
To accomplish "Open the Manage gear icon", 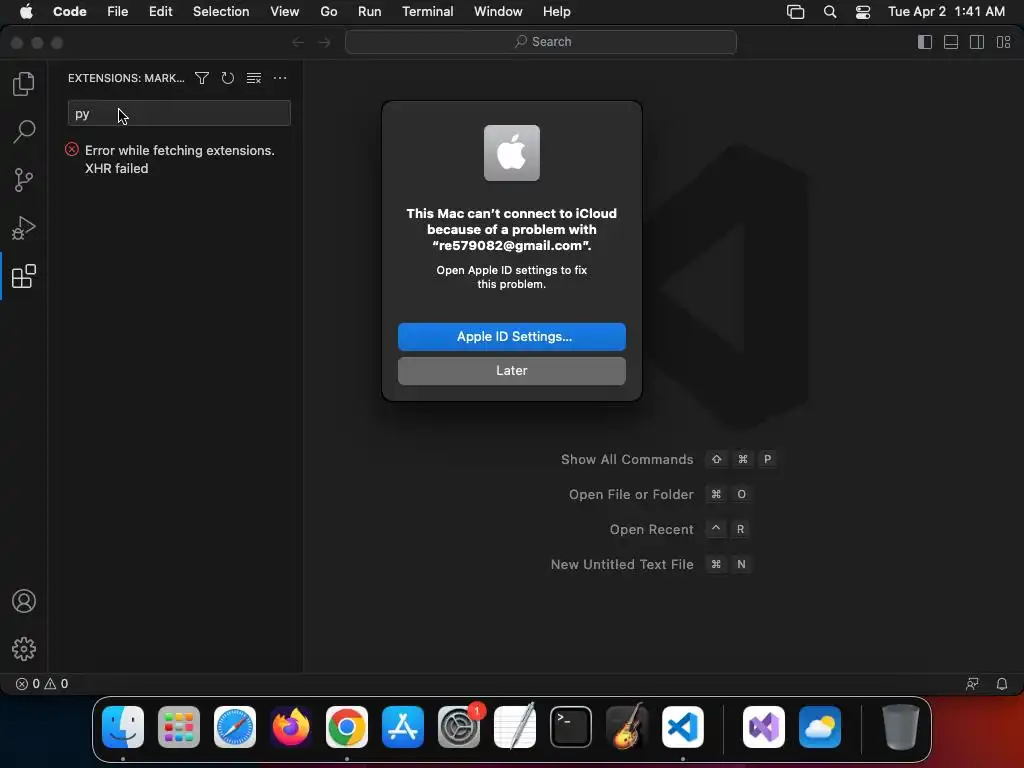I will pyautogui.click(x=24, y=648).
